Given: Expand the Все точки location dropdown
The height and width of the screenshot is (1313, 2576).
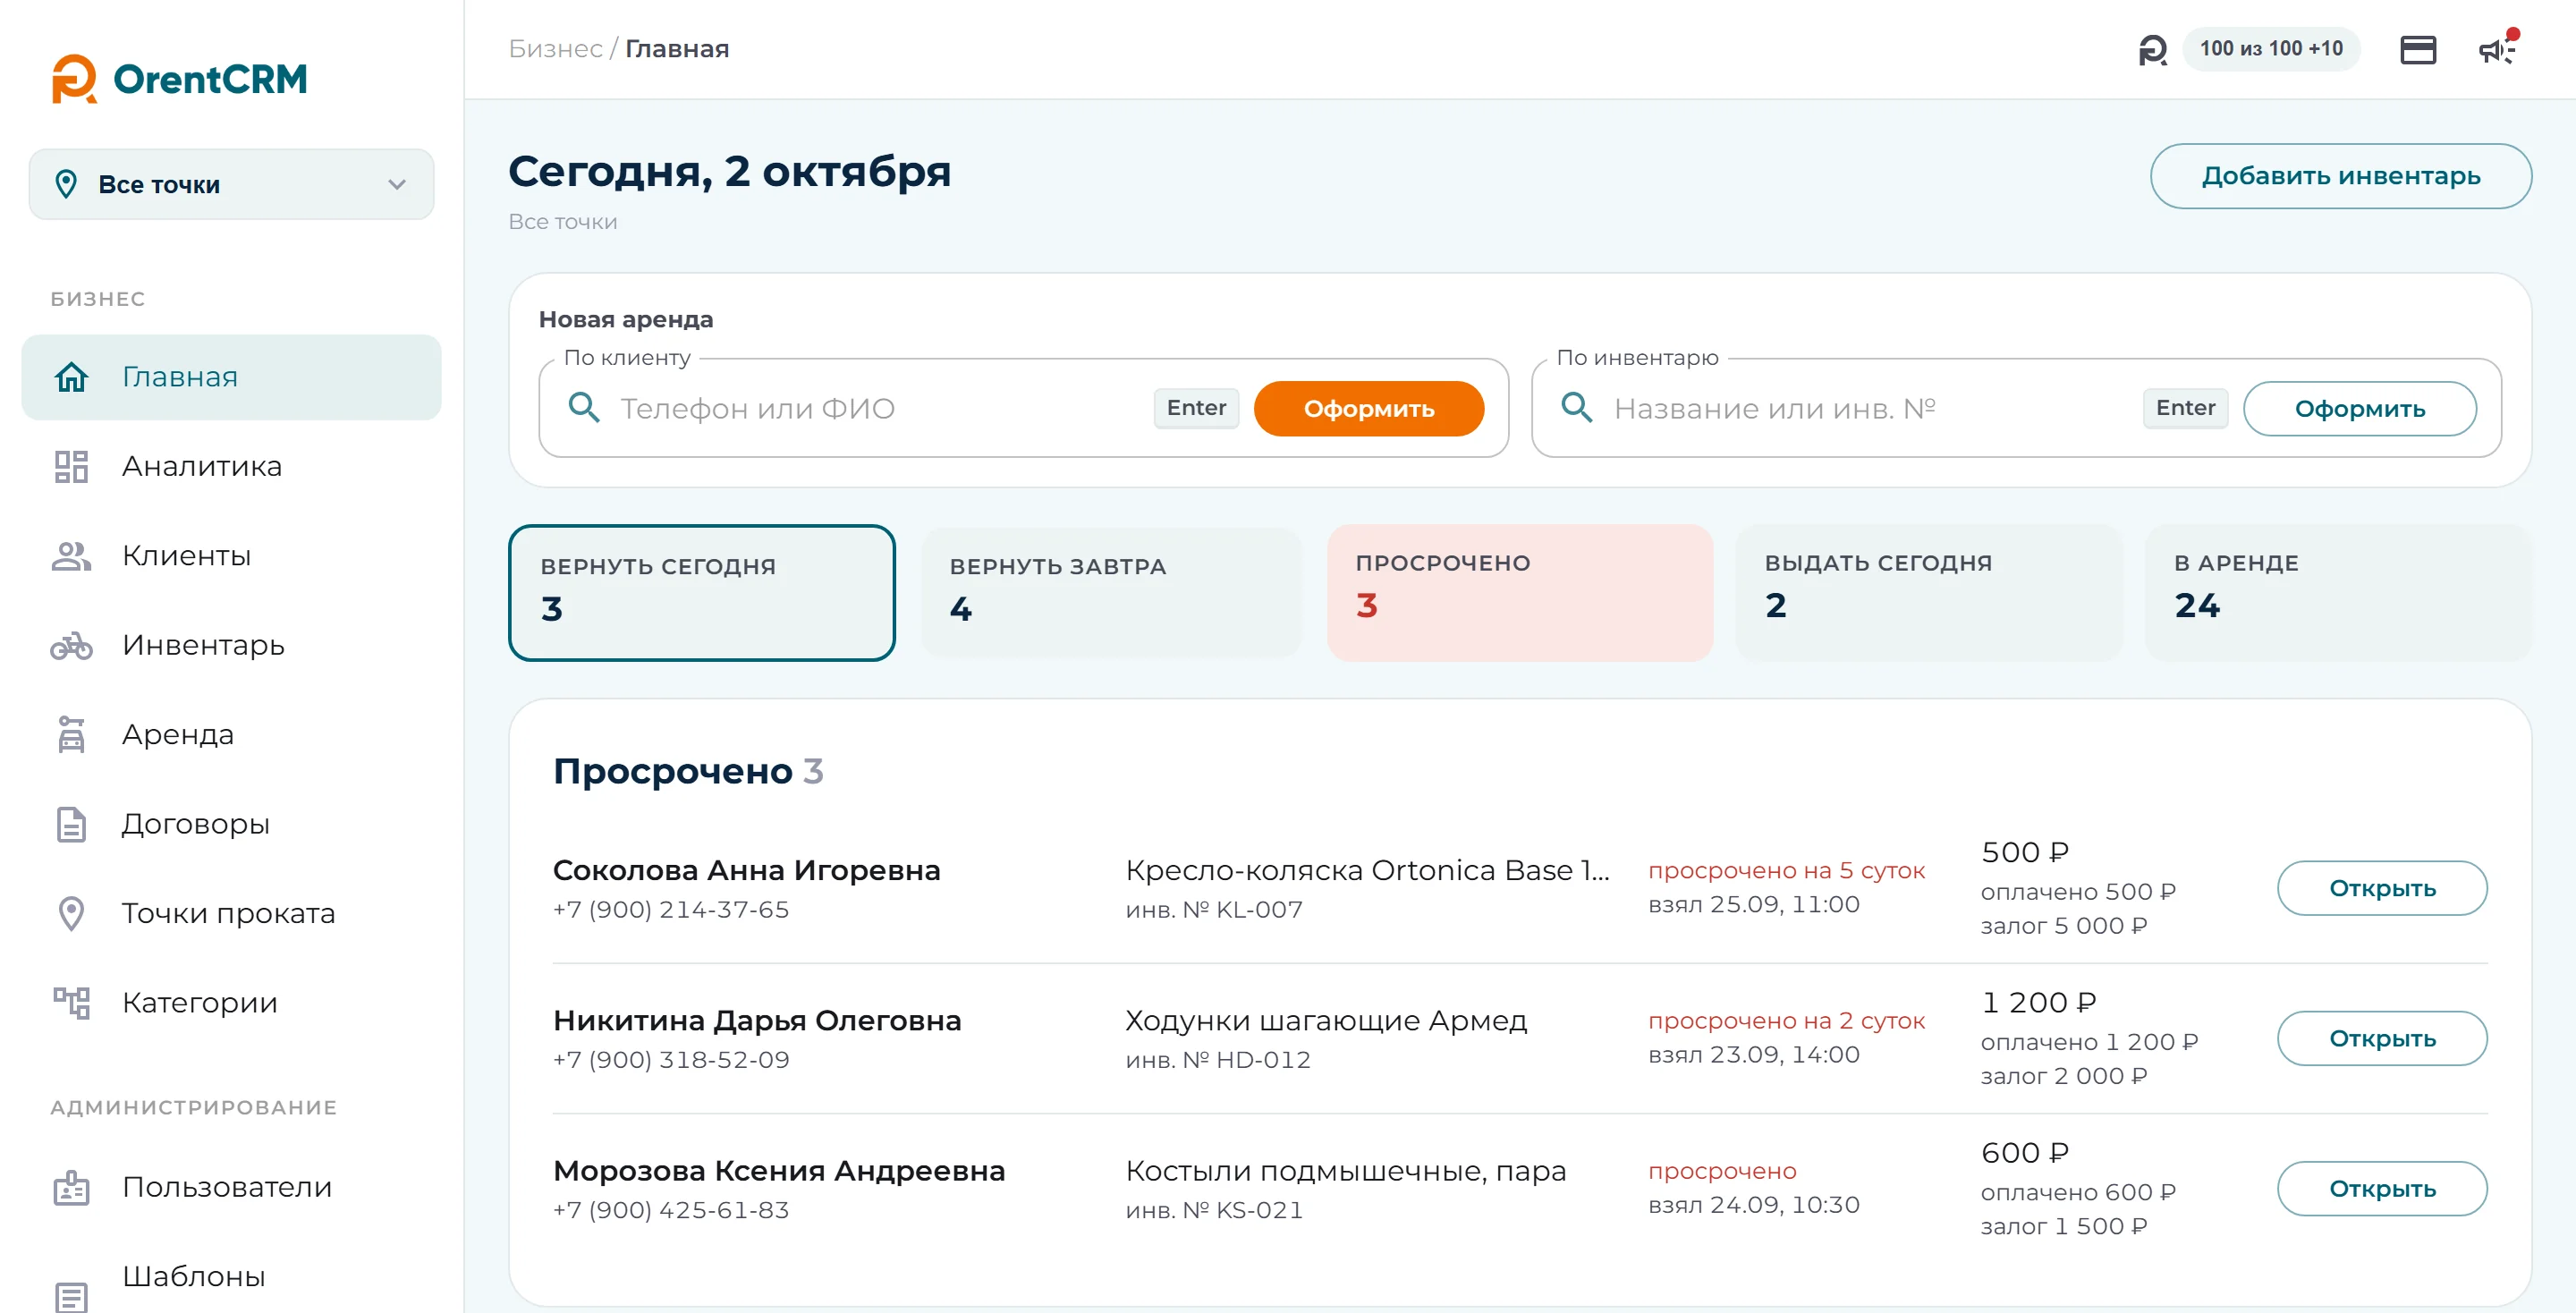Looking at the screenshot, I should pos(231,184).
